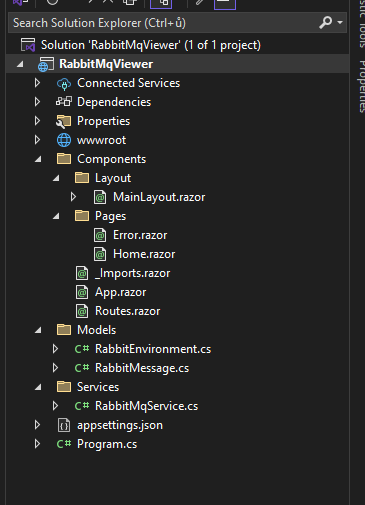Viewport: 365px width, 505px height.
Task: Click the RabbitMessage.cs C# icon
Action: (x=82, y=368)
